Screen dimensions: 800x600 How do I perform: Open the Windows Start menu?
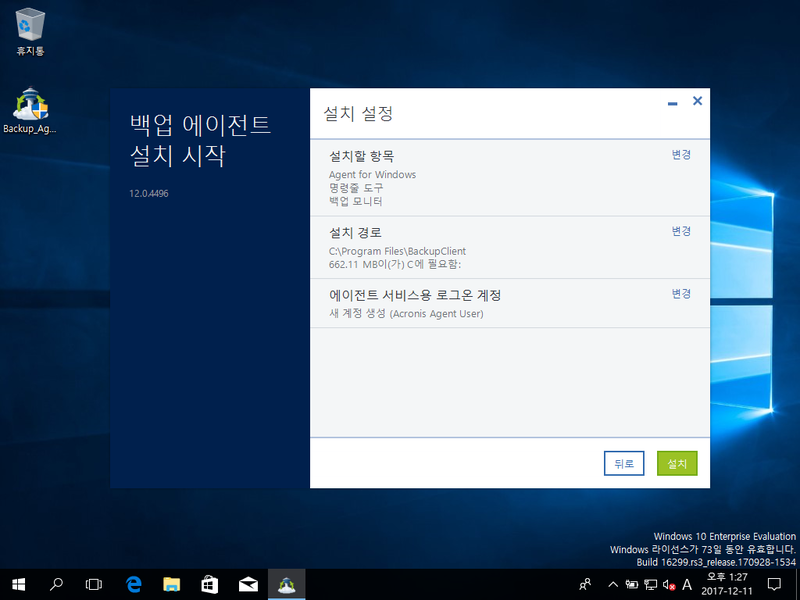coord(18,585)
